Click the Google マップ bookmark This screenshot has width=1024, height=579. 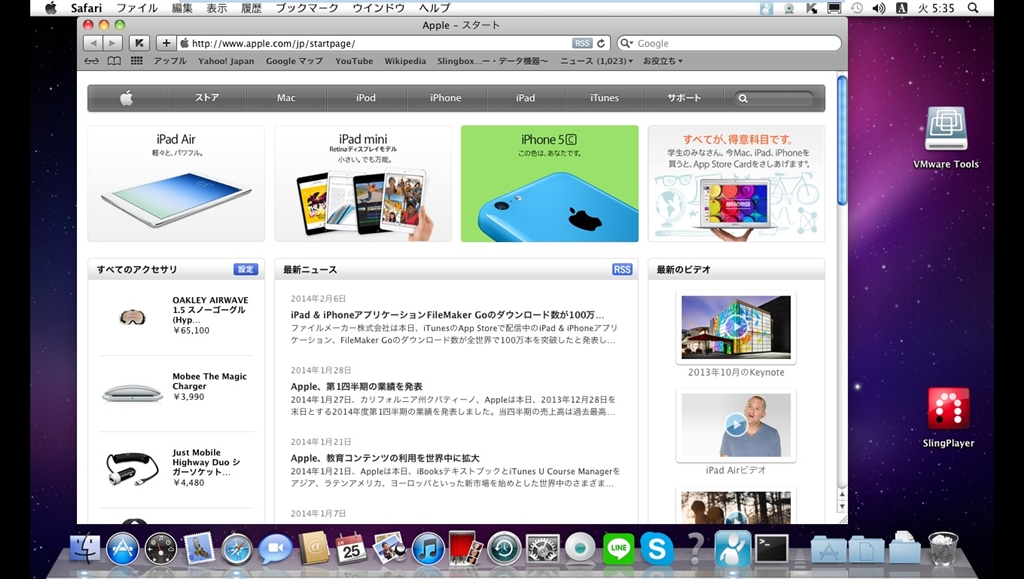[x=294, y=61]
